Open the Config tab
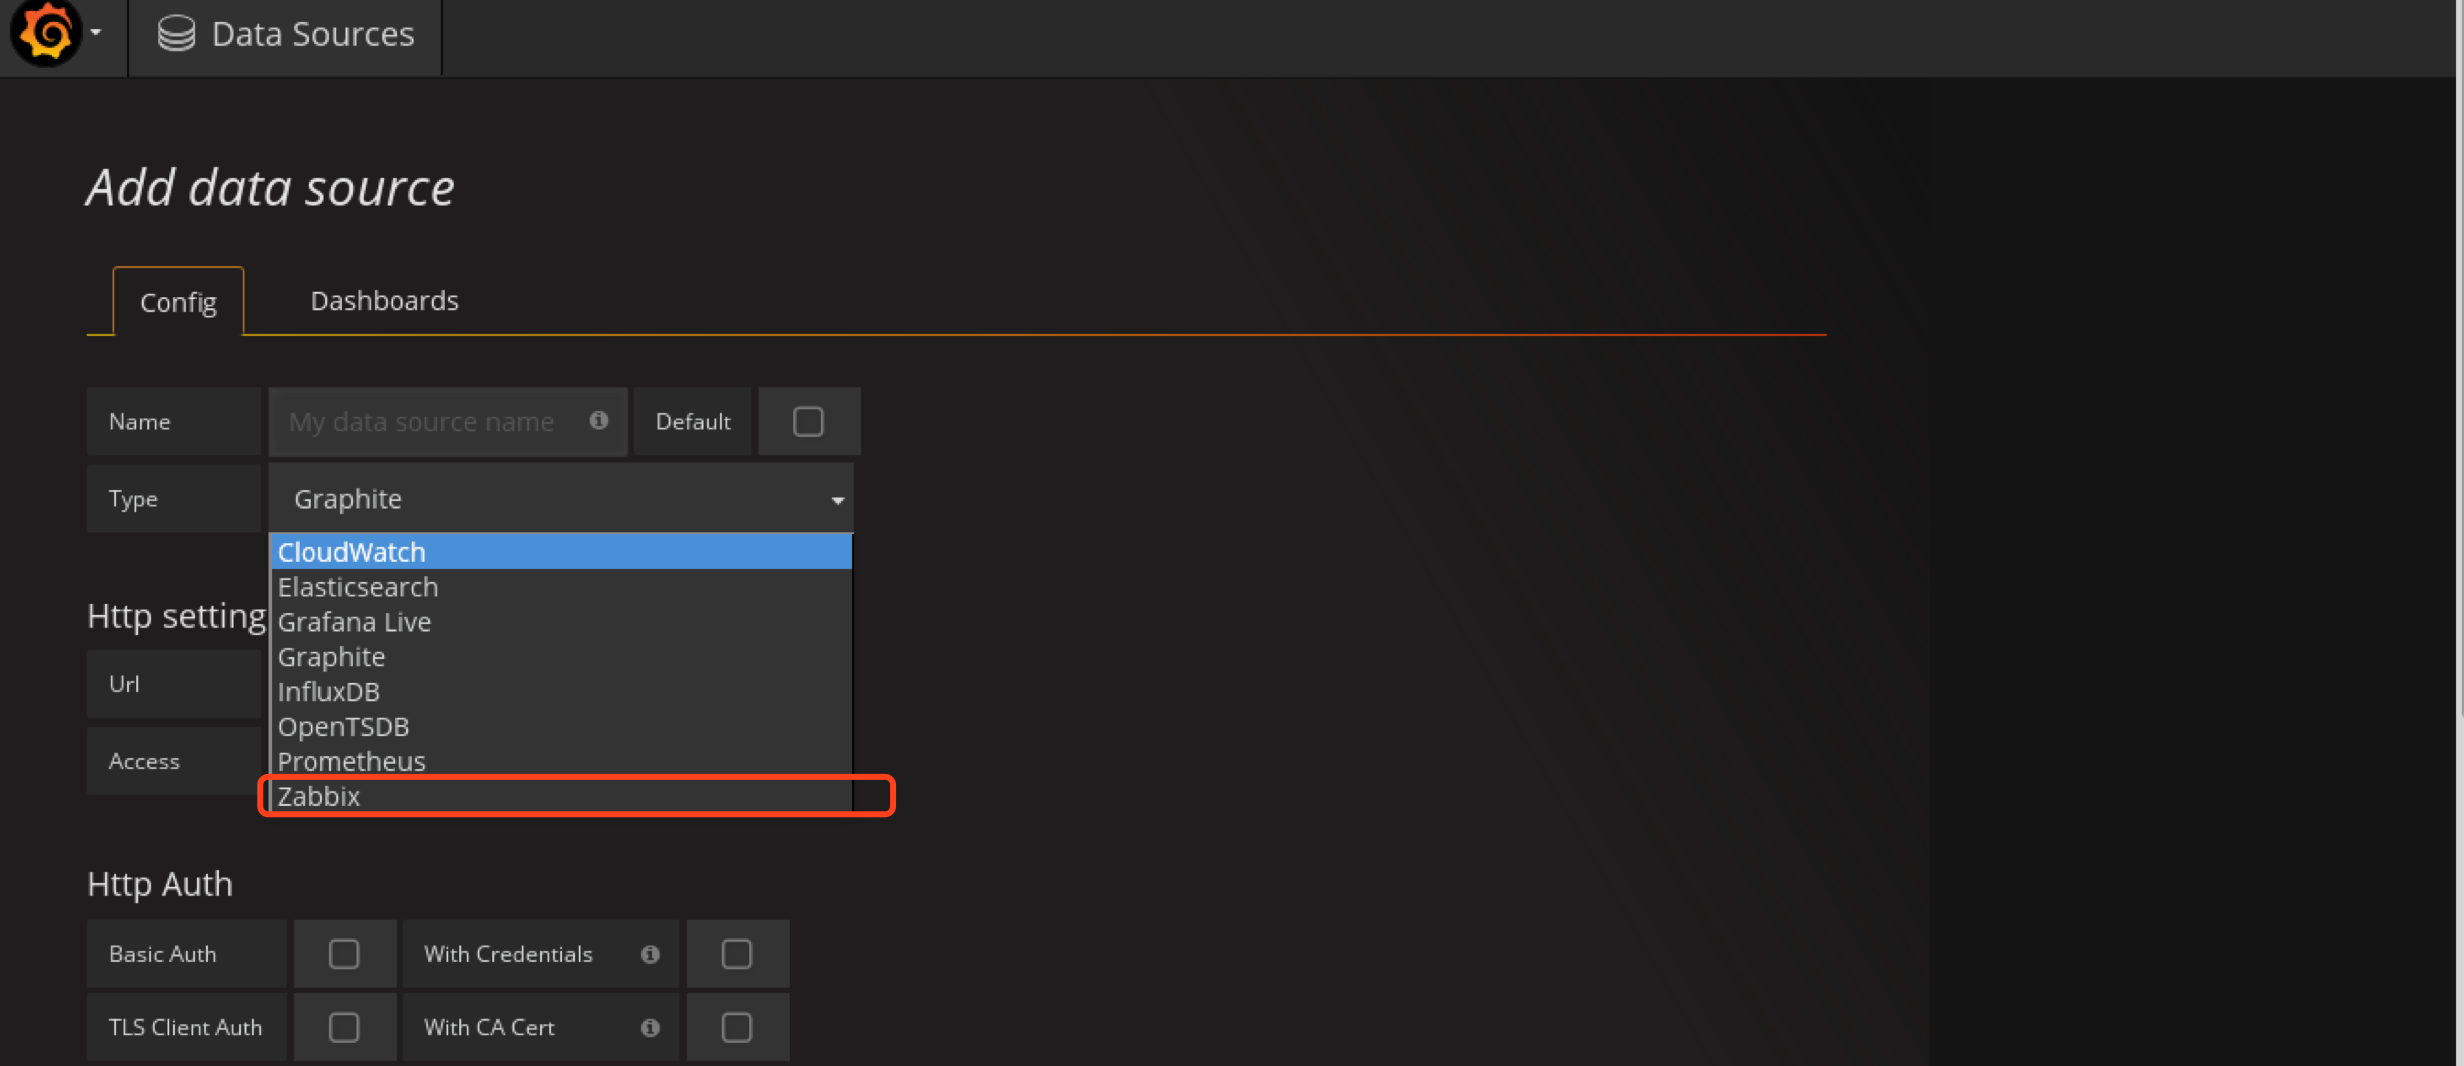The image size is (2464, 1066). tap(178, 302)
